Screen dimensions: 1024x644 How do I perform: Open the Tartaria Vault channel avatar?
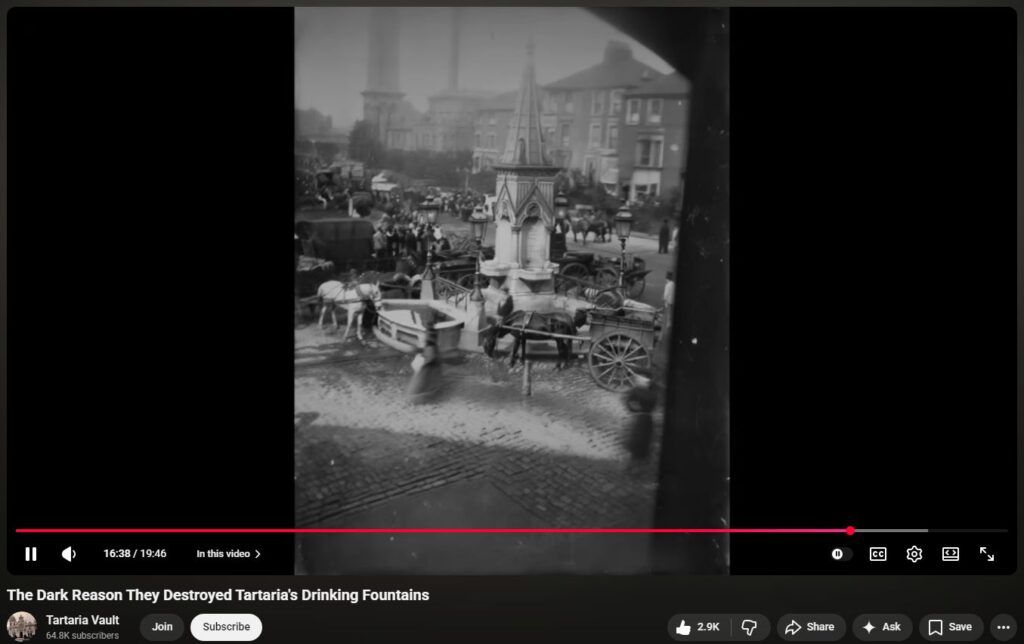22,627
